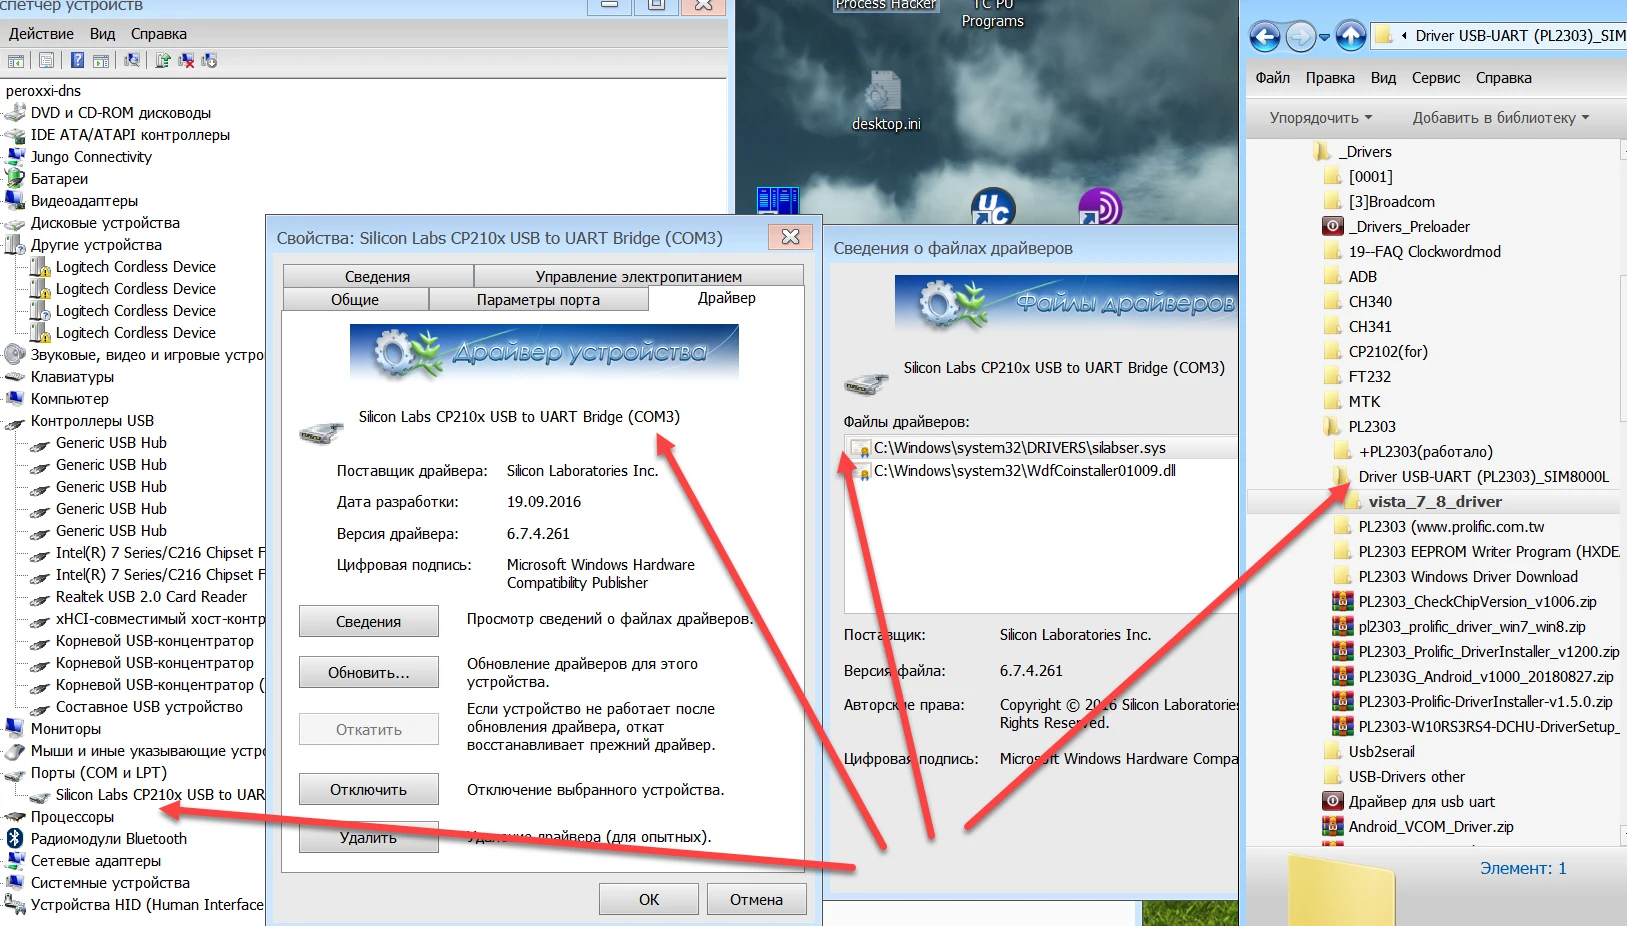The image size is (1627, 926).
Task: Toggle the console tree toolbar icon in Device Manager
Action: 16,61
